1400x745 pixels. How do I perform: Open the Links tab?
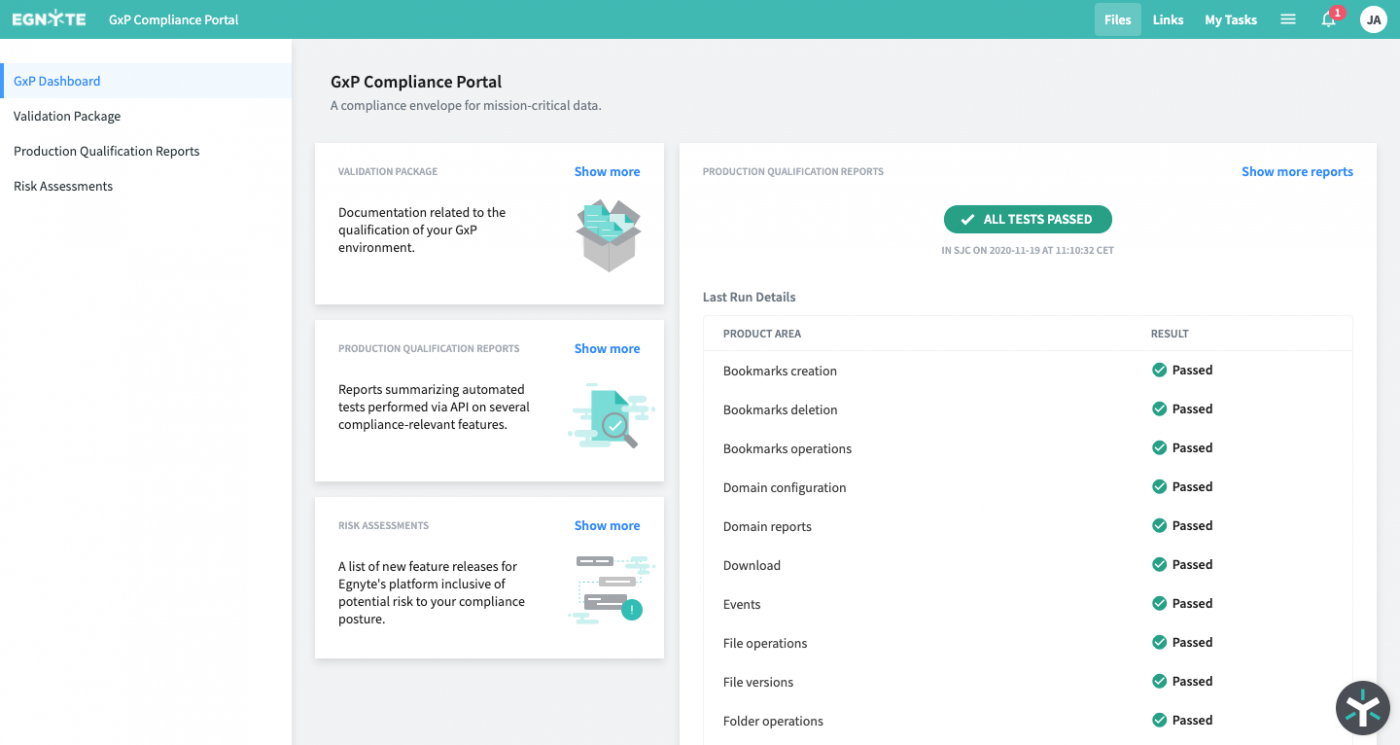(x=1167, y=19)
